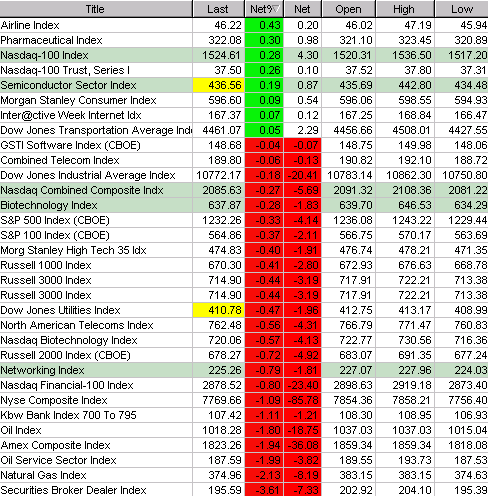
Task: Click the Net column header
Action: point(302,9)
